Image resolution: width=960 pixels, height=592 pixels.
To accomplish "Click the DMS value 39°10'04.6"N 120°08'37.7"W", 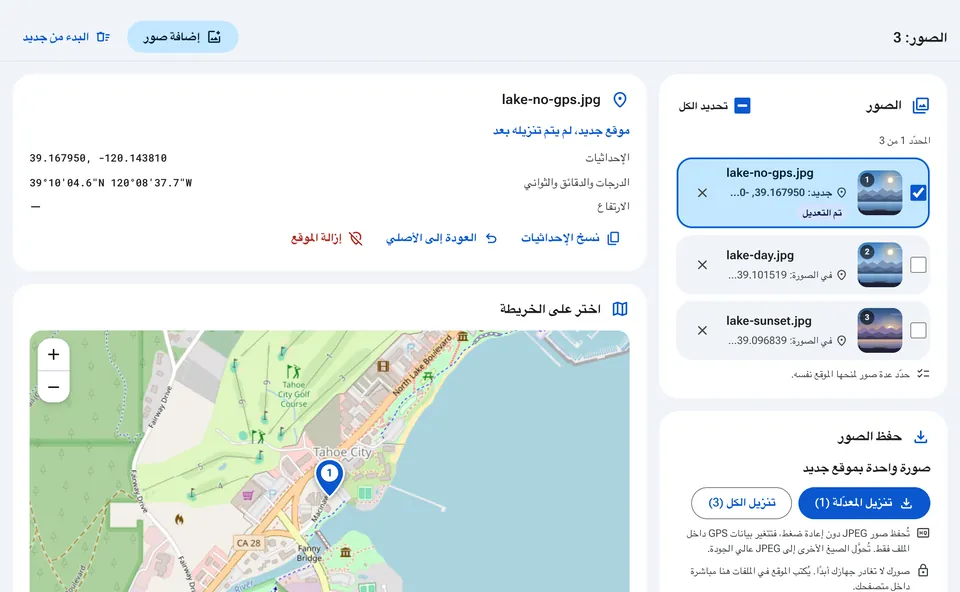I will click(111, 182).
